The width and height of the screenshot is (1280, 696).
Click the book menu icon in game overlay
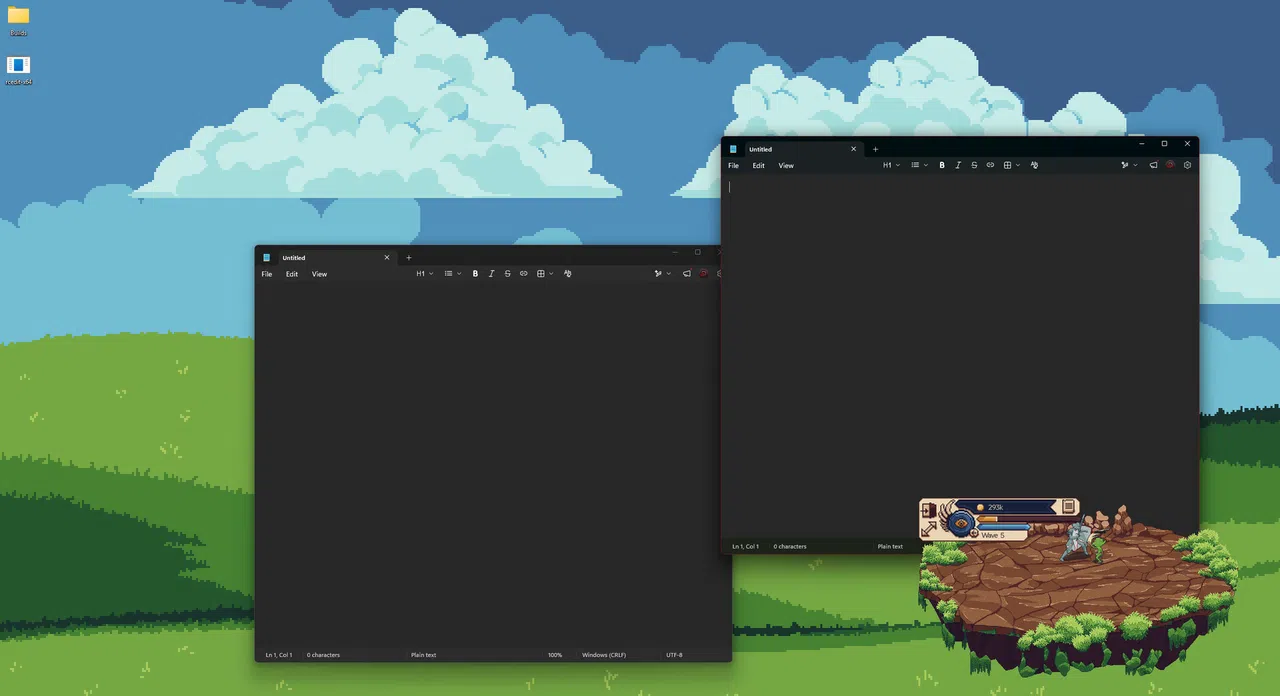[x=1068, y=507]
